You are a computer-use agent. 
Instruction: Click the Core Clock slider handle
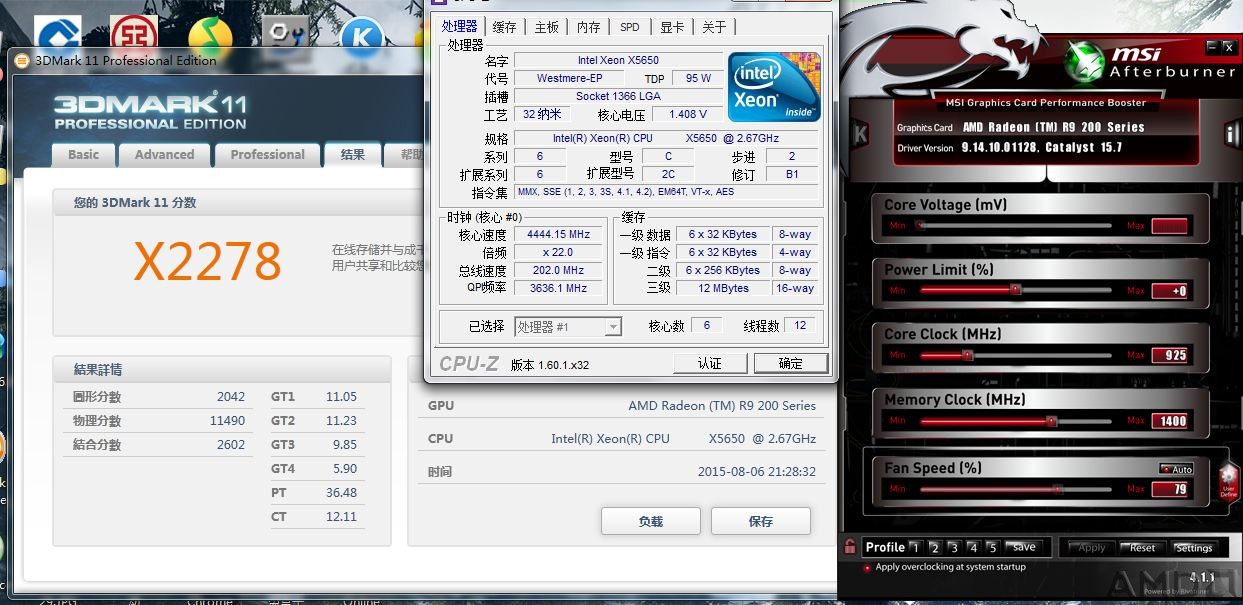[967, 355]
